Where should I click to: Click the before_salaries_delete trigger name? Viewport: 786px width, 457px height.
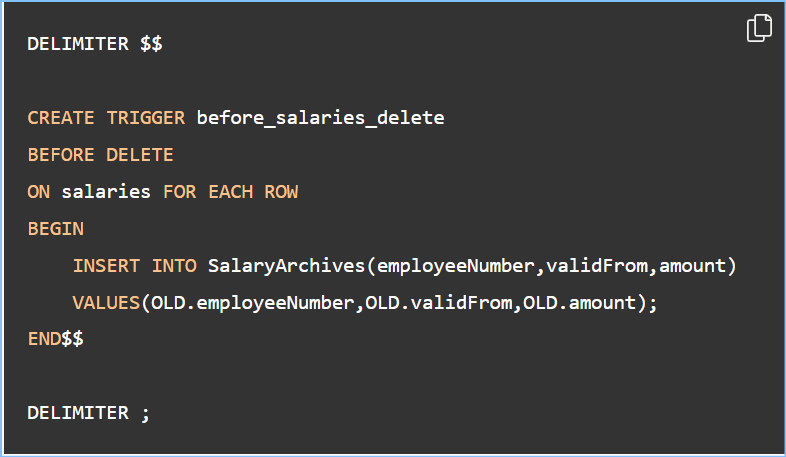(320, 118)
